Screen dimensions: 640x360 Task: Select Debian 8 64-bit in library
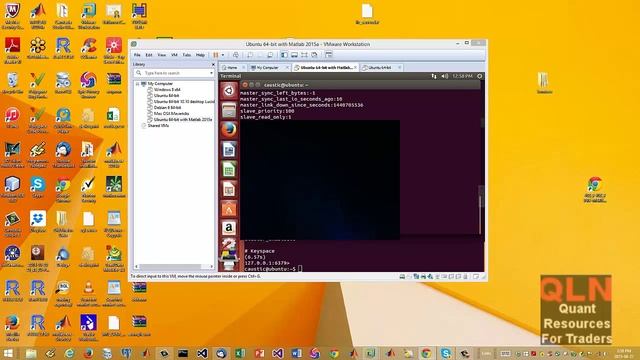(x=167, y=107)
